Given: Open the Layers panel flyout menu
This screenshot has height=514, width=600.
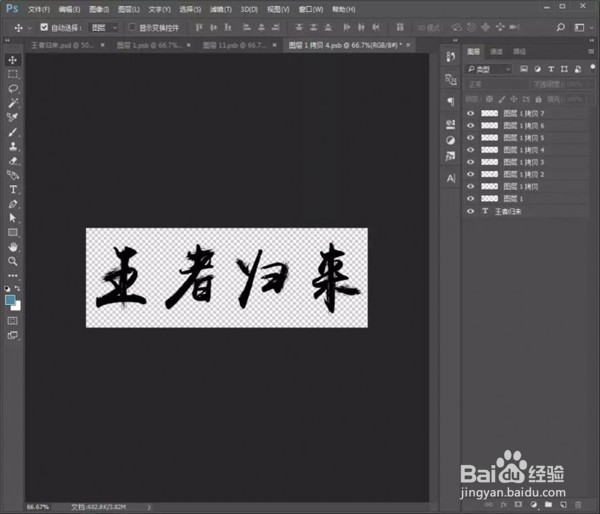Looking at the screenshot, I should (591, 51).
